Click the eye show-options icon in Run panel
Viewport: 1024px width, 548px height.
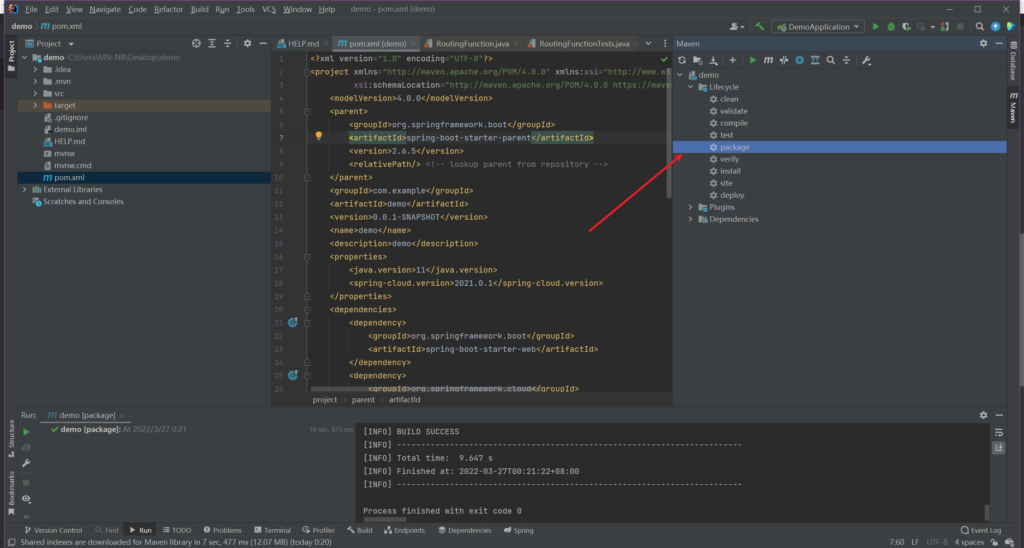click(x=26, y=499)
